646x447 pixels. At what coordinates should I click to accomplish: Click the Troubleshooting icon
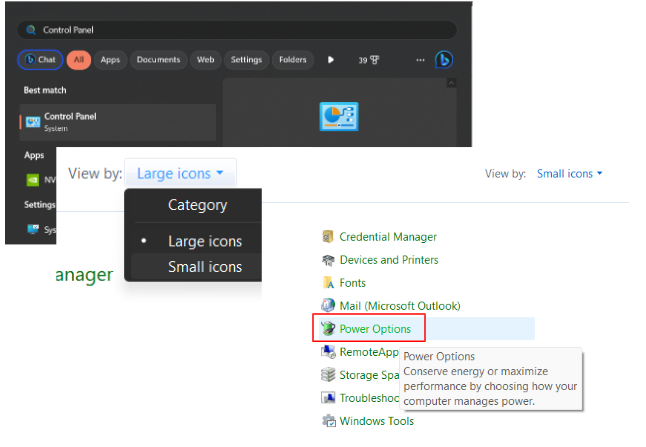click(328, 398)
